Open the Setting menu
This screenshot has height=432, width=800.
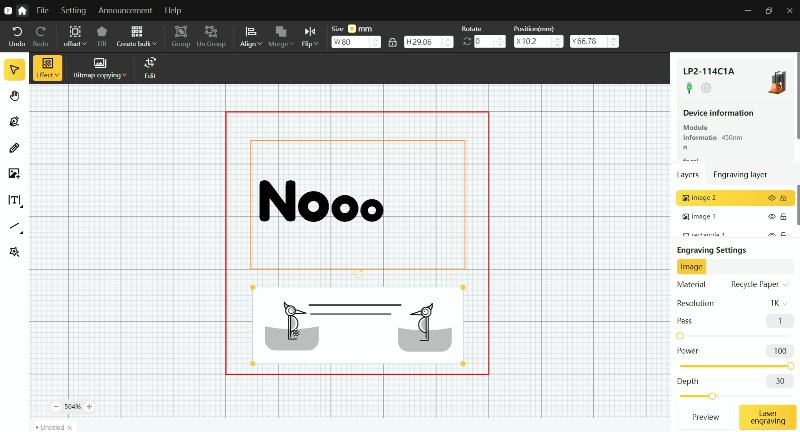pos(73,9)
